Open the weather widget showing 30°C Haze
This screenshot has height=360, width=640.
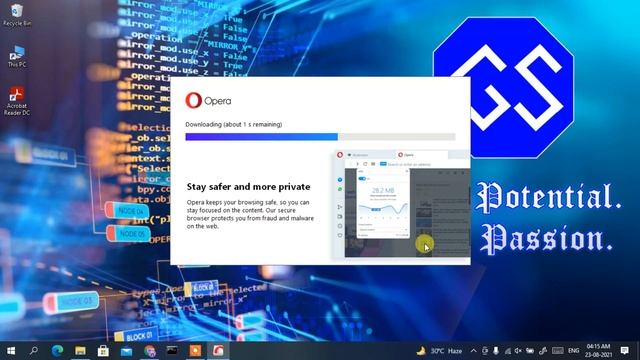[439, 351]
